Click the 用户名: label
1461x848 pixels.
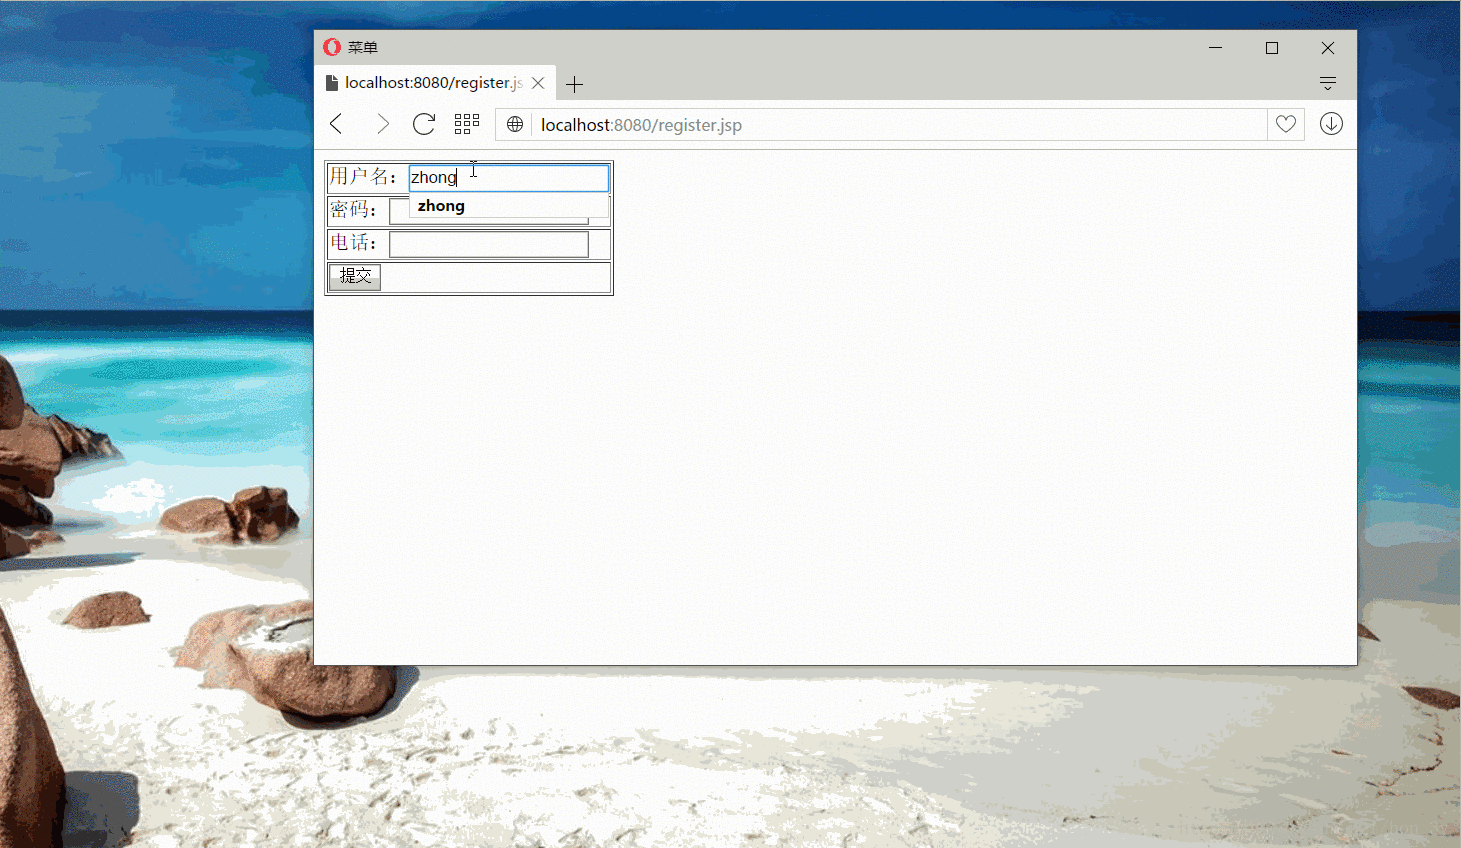(364, 177)
